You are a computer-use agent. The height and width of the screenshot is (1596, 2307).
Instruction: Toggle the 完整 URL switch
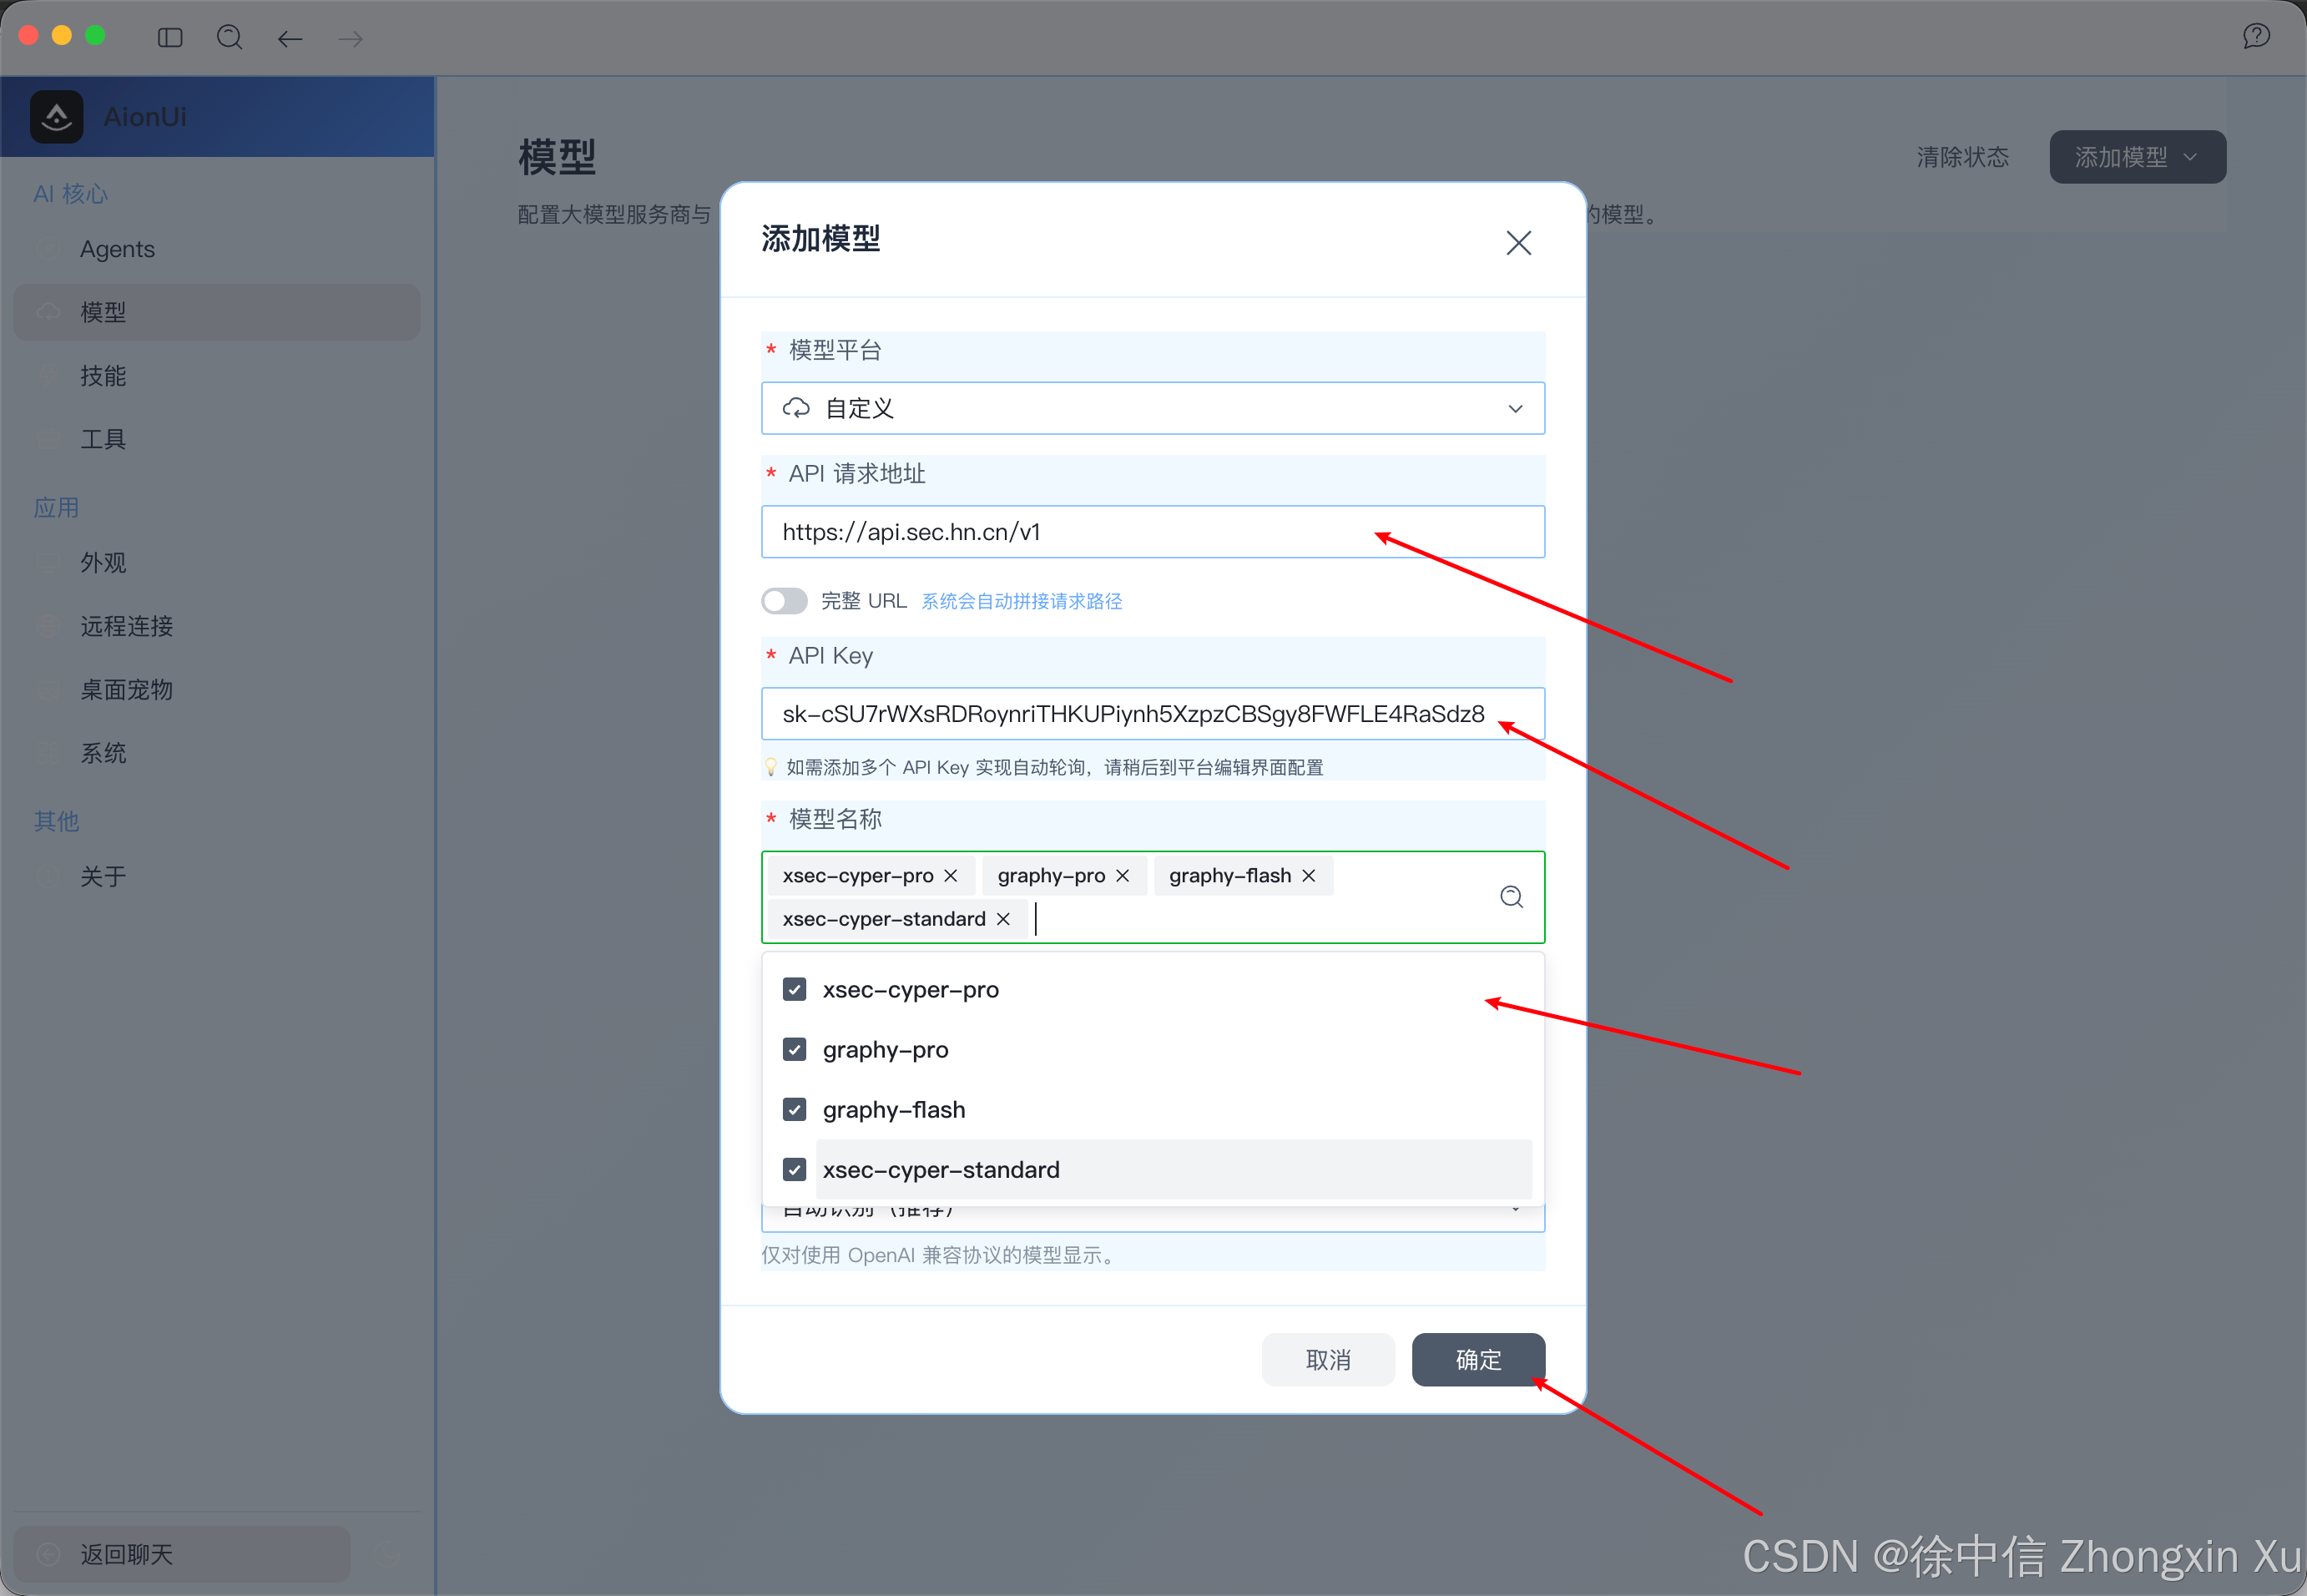pos(784,601)
